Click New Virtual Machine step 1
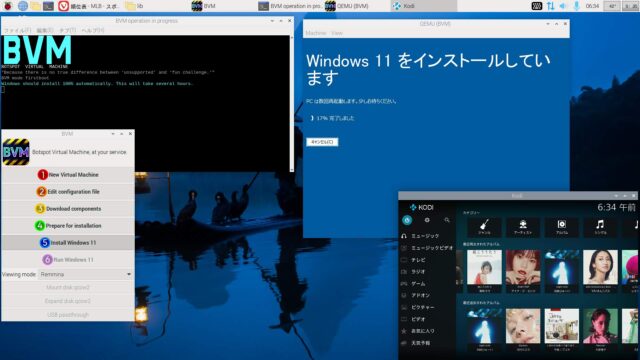The image size is (640, 360). 68,175
